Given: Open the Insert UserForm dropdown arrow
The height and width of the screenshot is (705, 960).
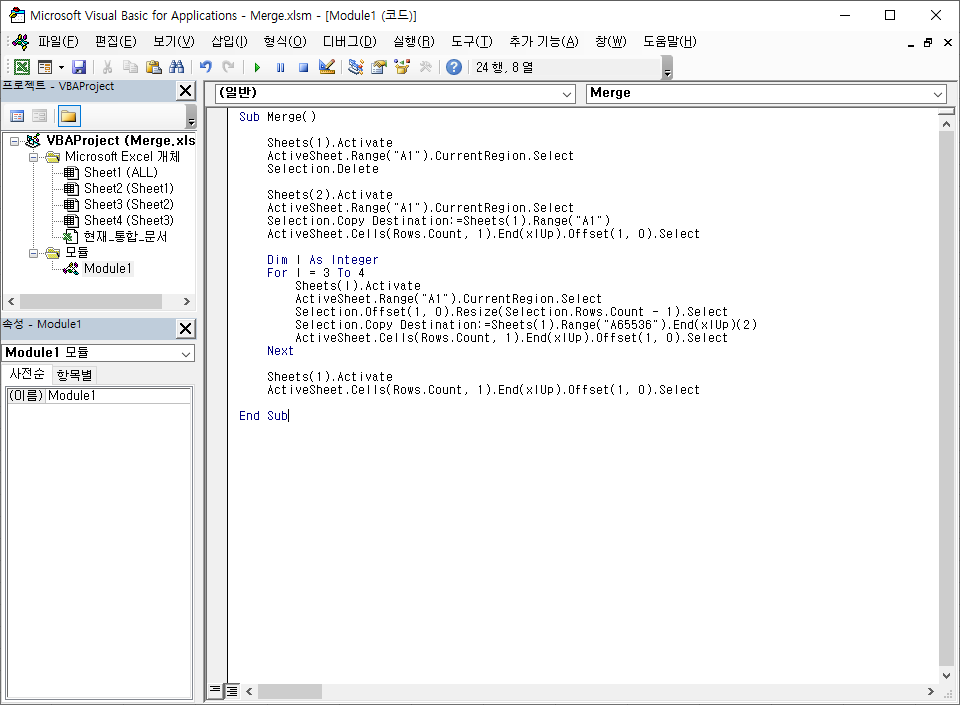Looking at the screenshot, I should 61,67.
